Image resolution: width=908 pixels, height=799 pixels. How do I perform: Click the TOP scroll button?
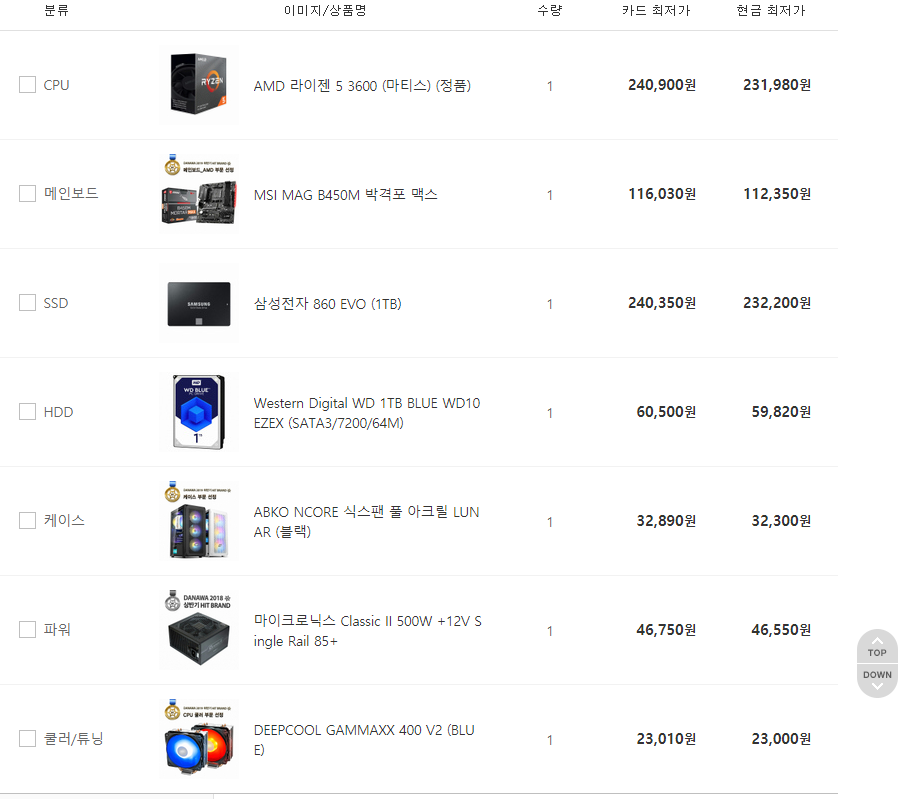[877, 646]
